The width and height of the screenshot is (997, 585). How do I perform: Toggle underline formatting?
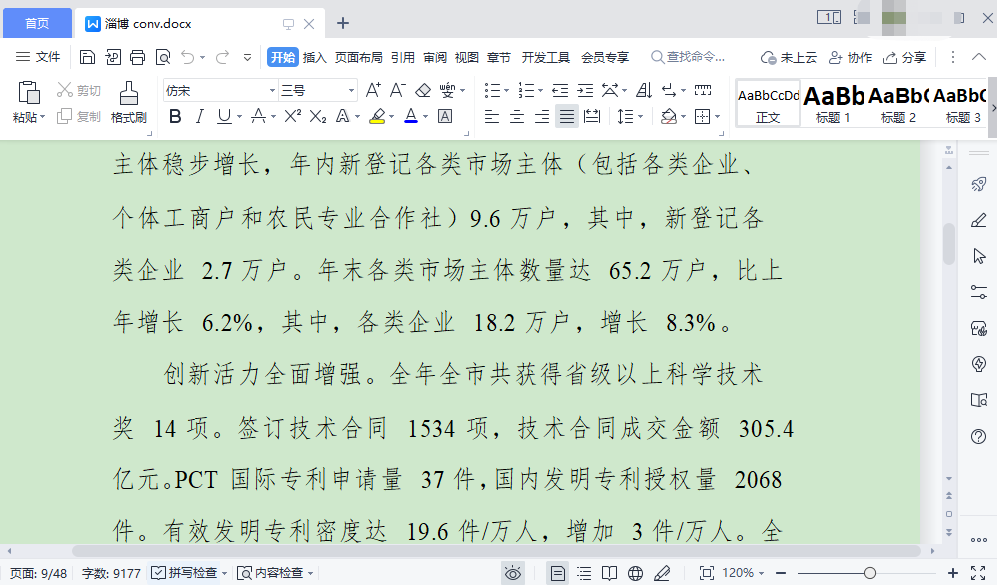point(224,116)
